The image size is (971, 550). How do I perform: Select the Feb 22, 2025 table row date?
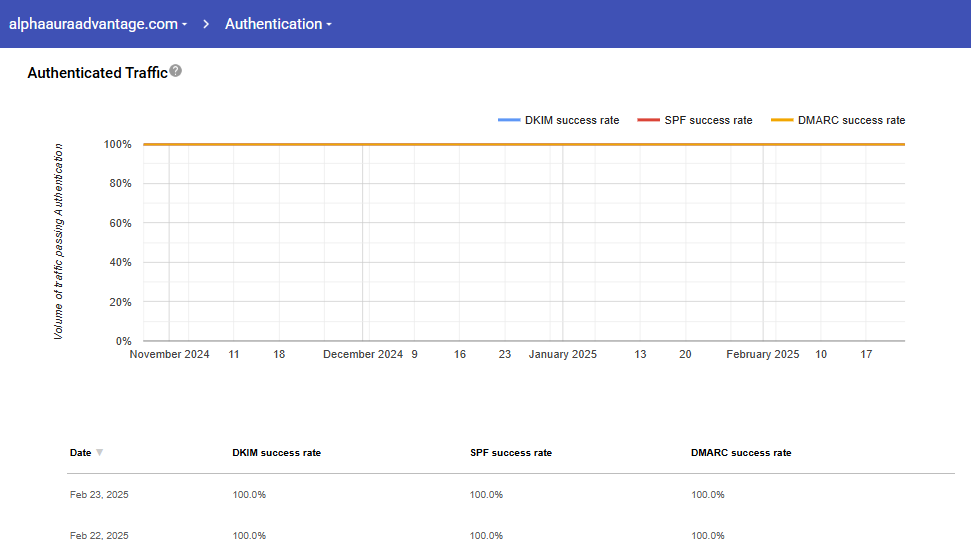(x=99, y=536)
